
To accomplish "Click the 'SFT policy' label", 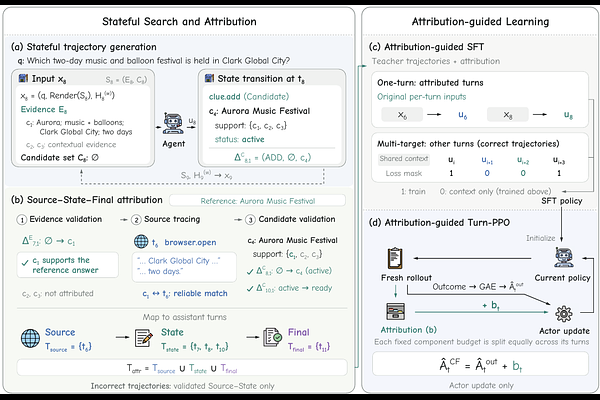I will click(562, 201).
